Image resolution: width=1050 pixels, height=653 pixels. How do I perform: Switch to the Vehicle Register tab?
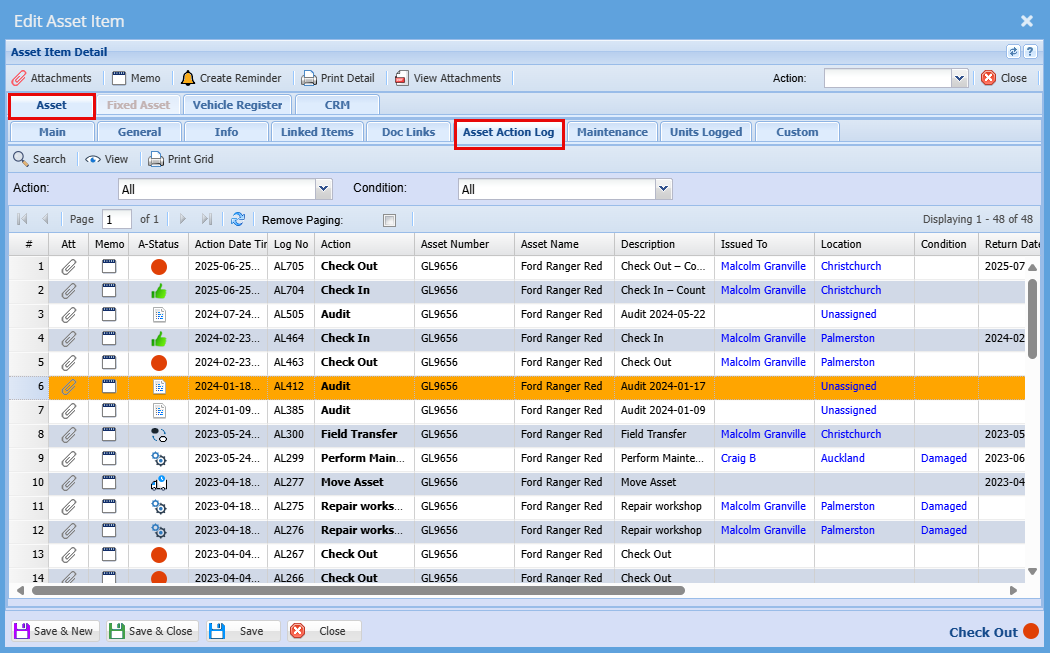[237, 105]
